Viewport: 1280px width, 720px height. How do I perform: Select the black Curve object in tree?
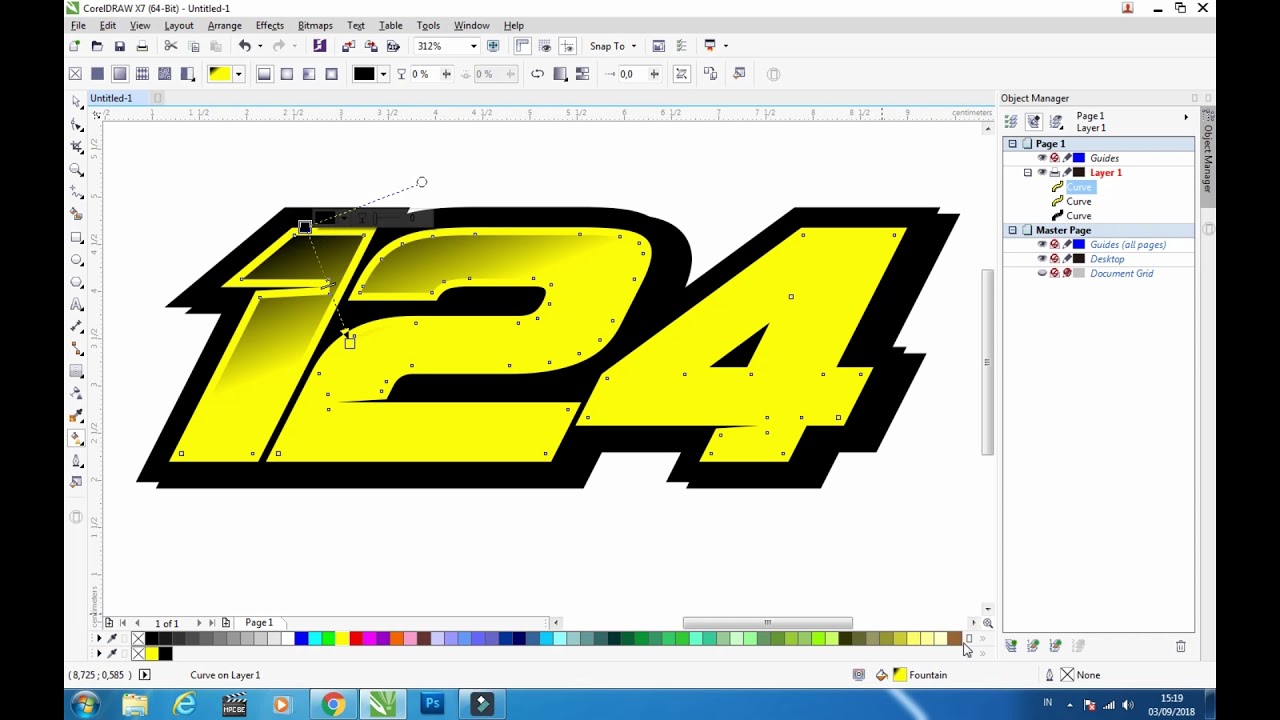(1078, 216)
